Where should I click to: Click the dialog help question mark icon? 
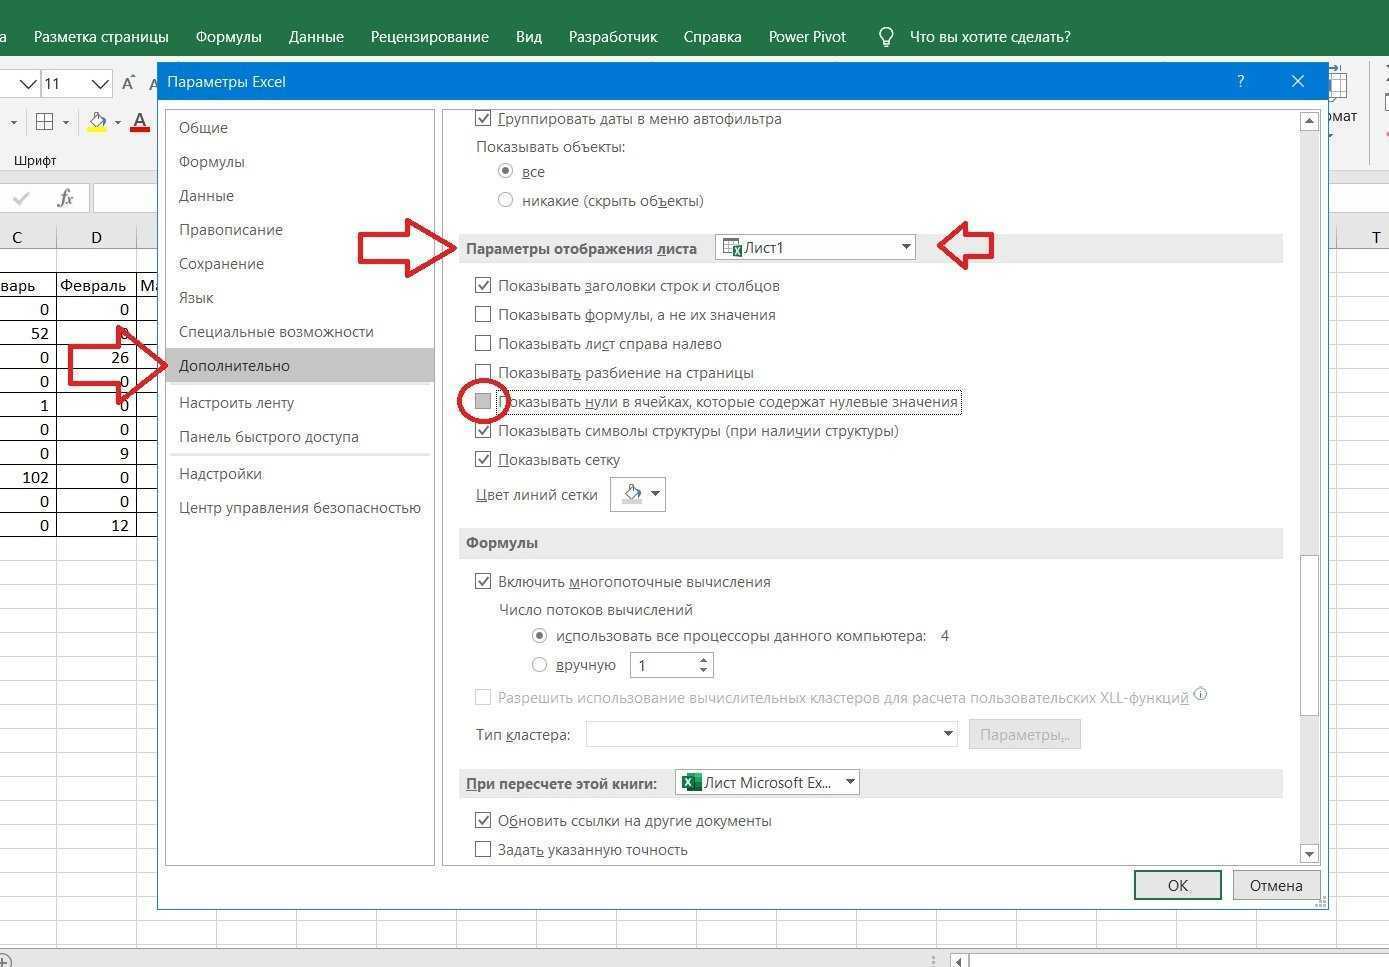(x=1240, y=81)
